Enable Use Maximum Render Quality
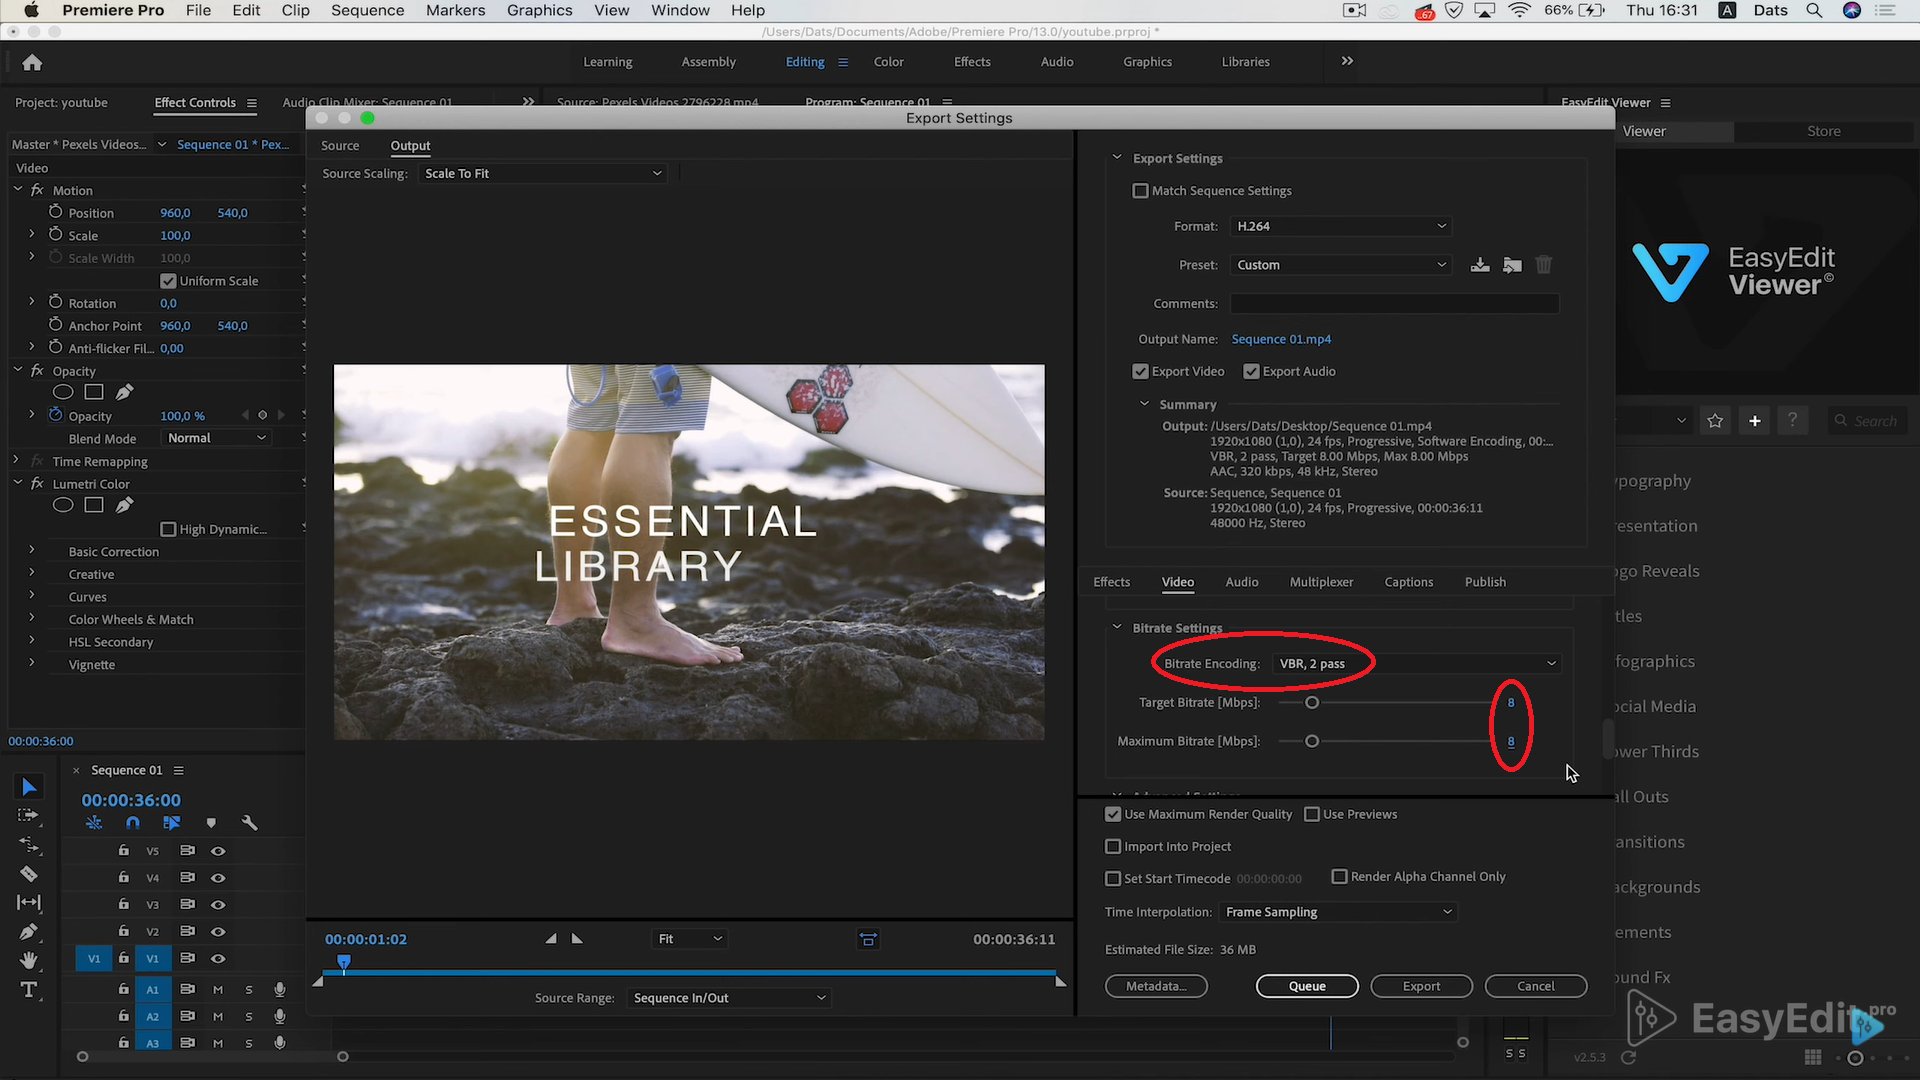Image resolution: width=1920 pixels, height=1080 pixels. tap(1113, 814)
